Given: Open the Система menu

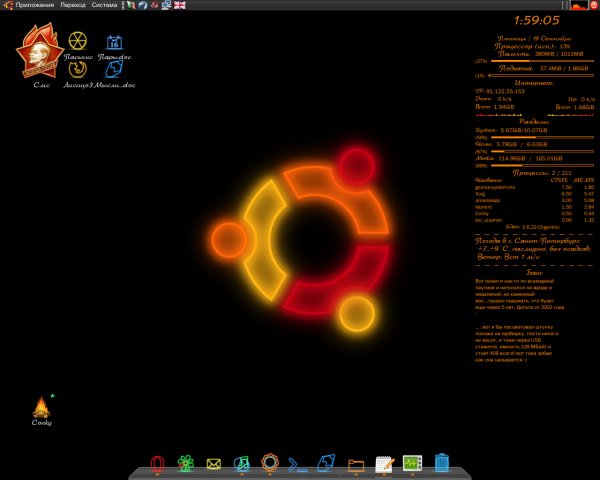Looking at the screenshot, I should coord(104,5).
